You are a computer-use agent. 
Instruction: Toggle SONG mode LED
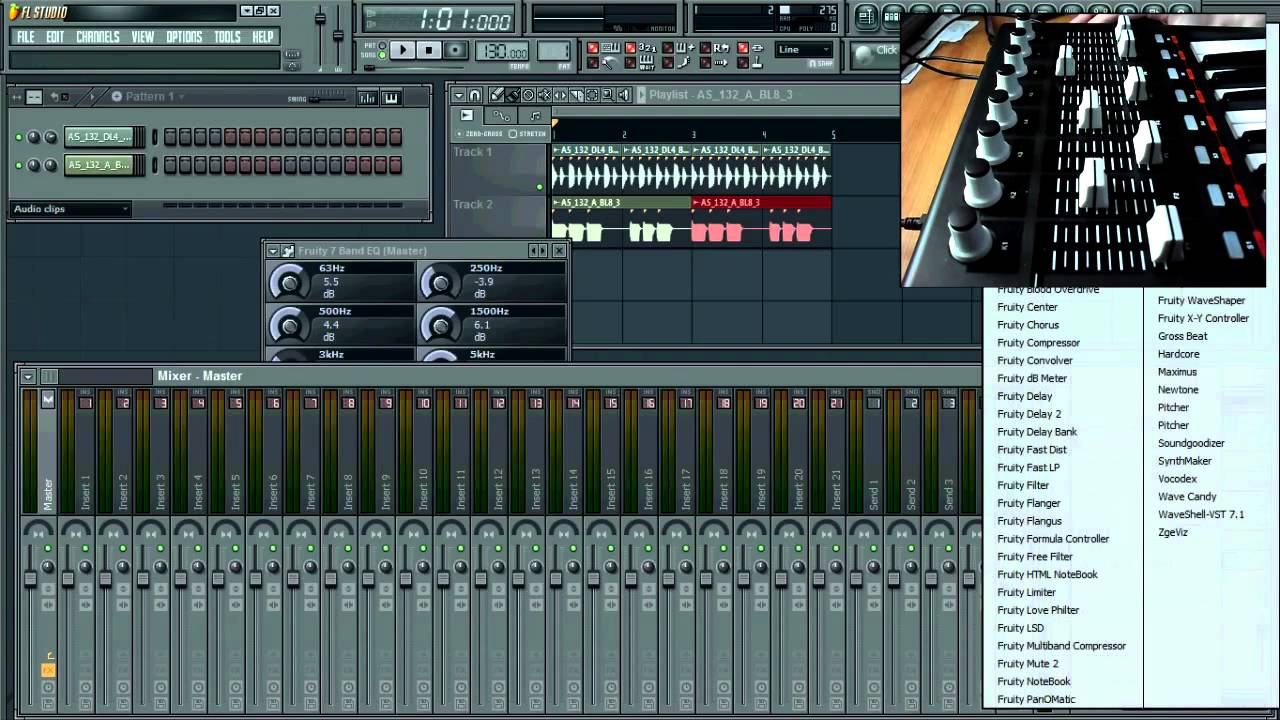coord(383,55)
